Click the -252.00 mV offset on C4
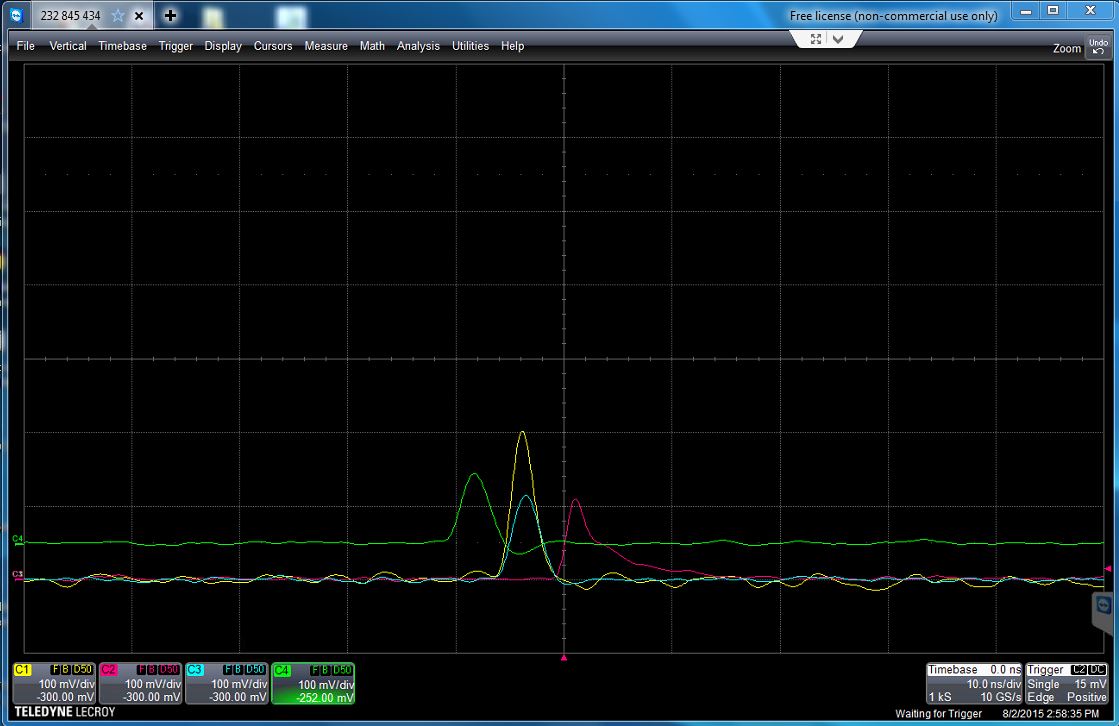Screen dimensions: 1119x726 coord(325,697)
